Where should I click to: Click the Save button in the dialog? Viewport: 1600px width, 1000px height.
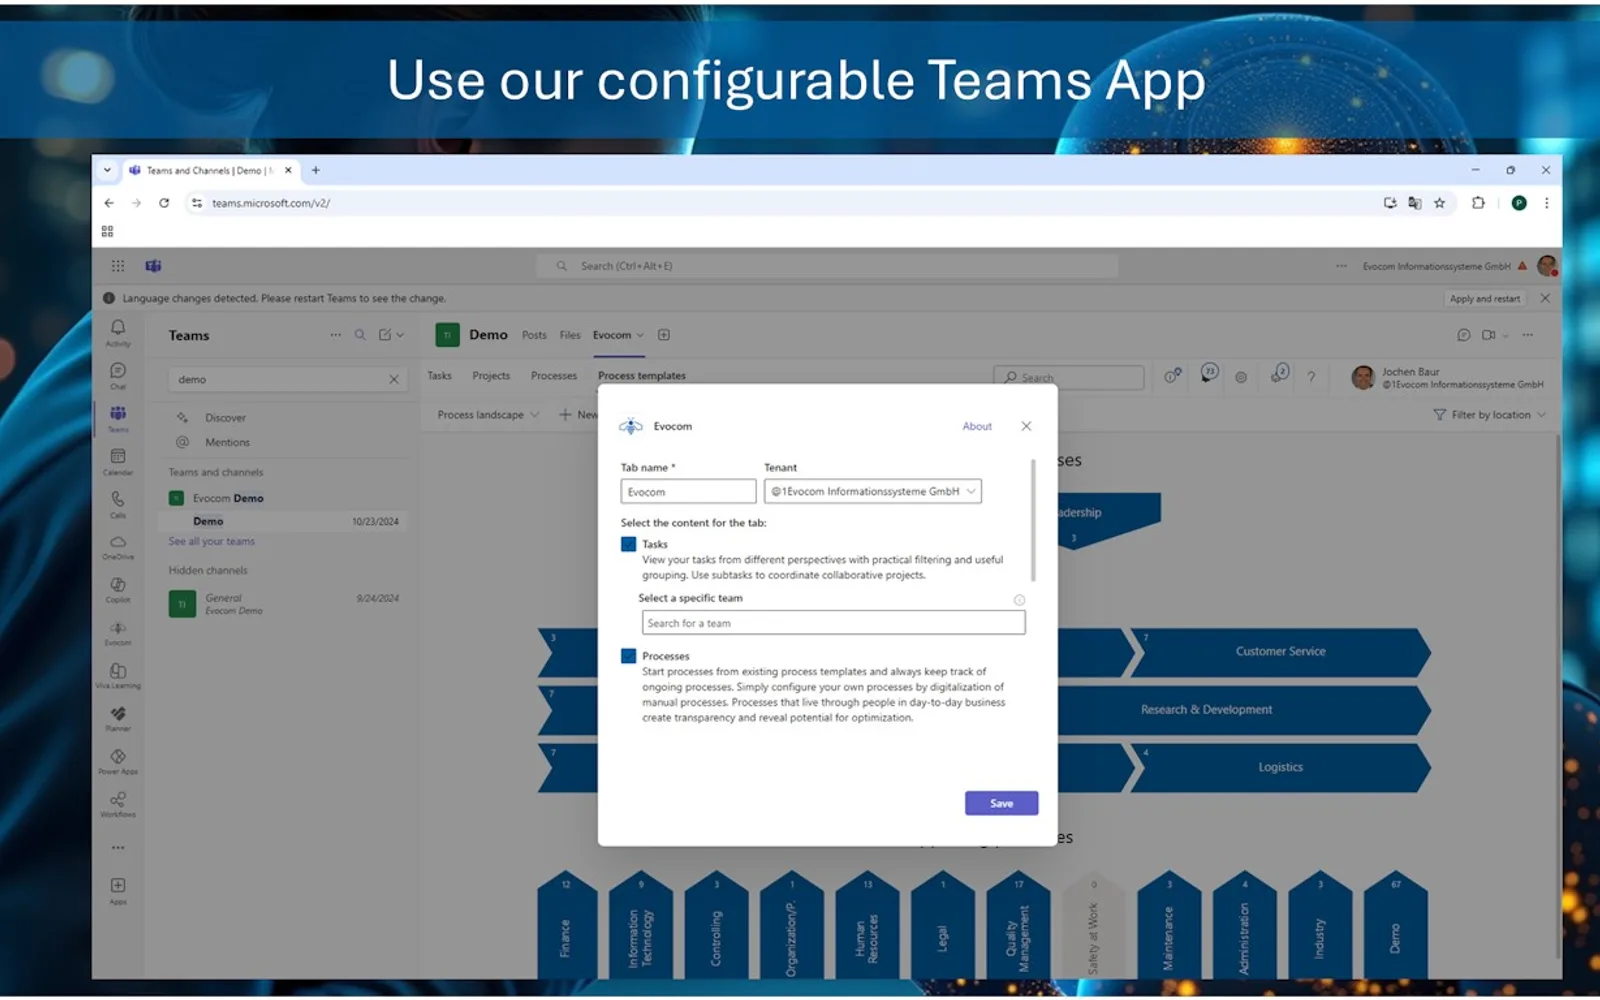point(1001,803)
